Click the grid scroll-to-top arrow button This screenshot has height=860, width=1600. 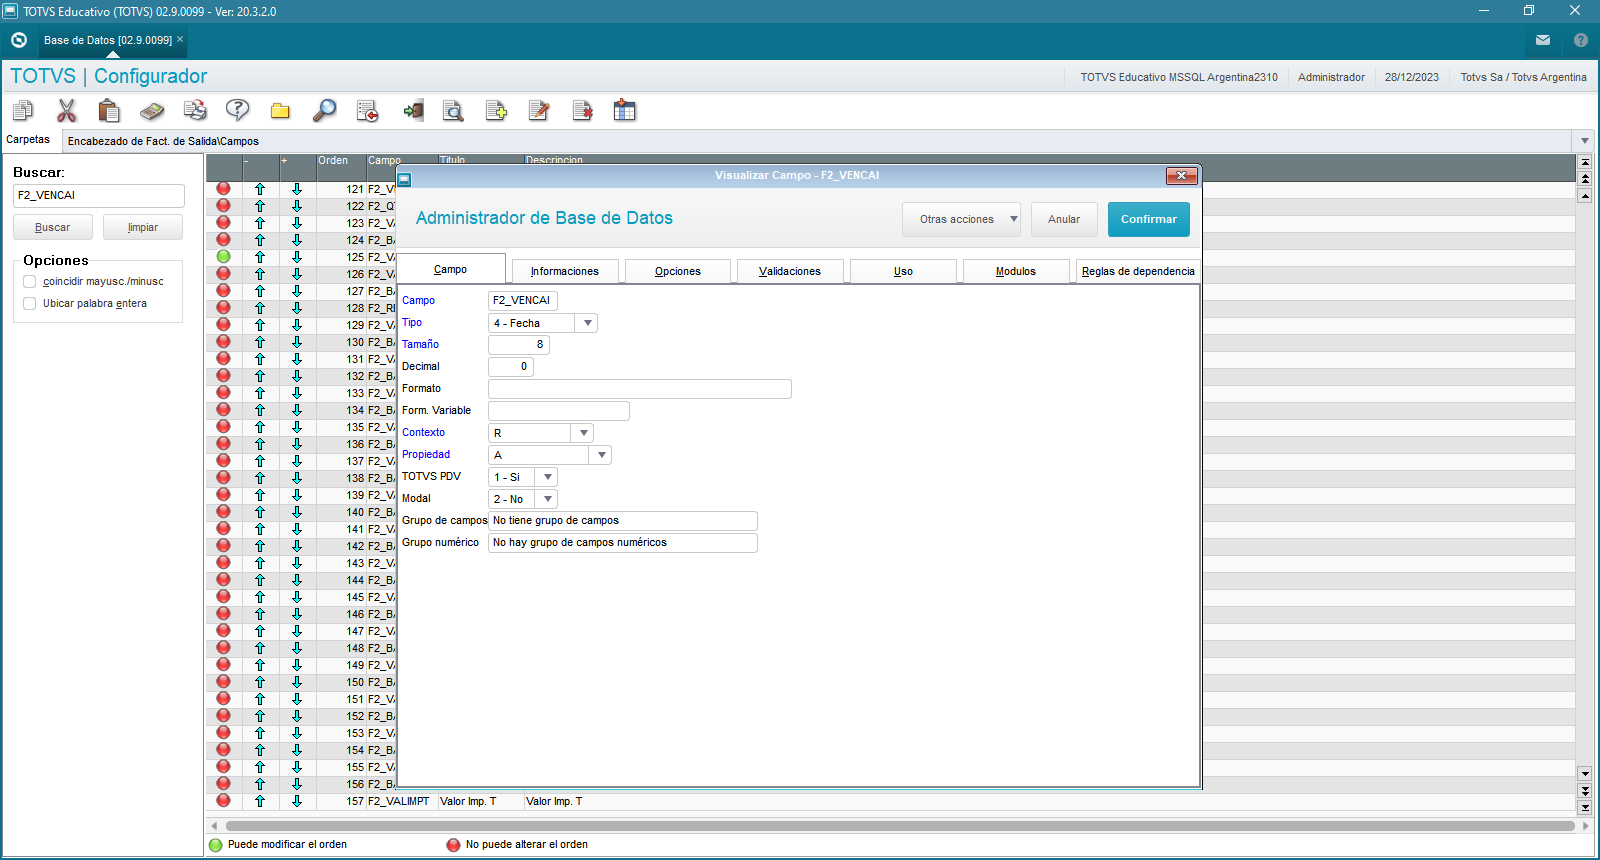tap(1584, 161)
